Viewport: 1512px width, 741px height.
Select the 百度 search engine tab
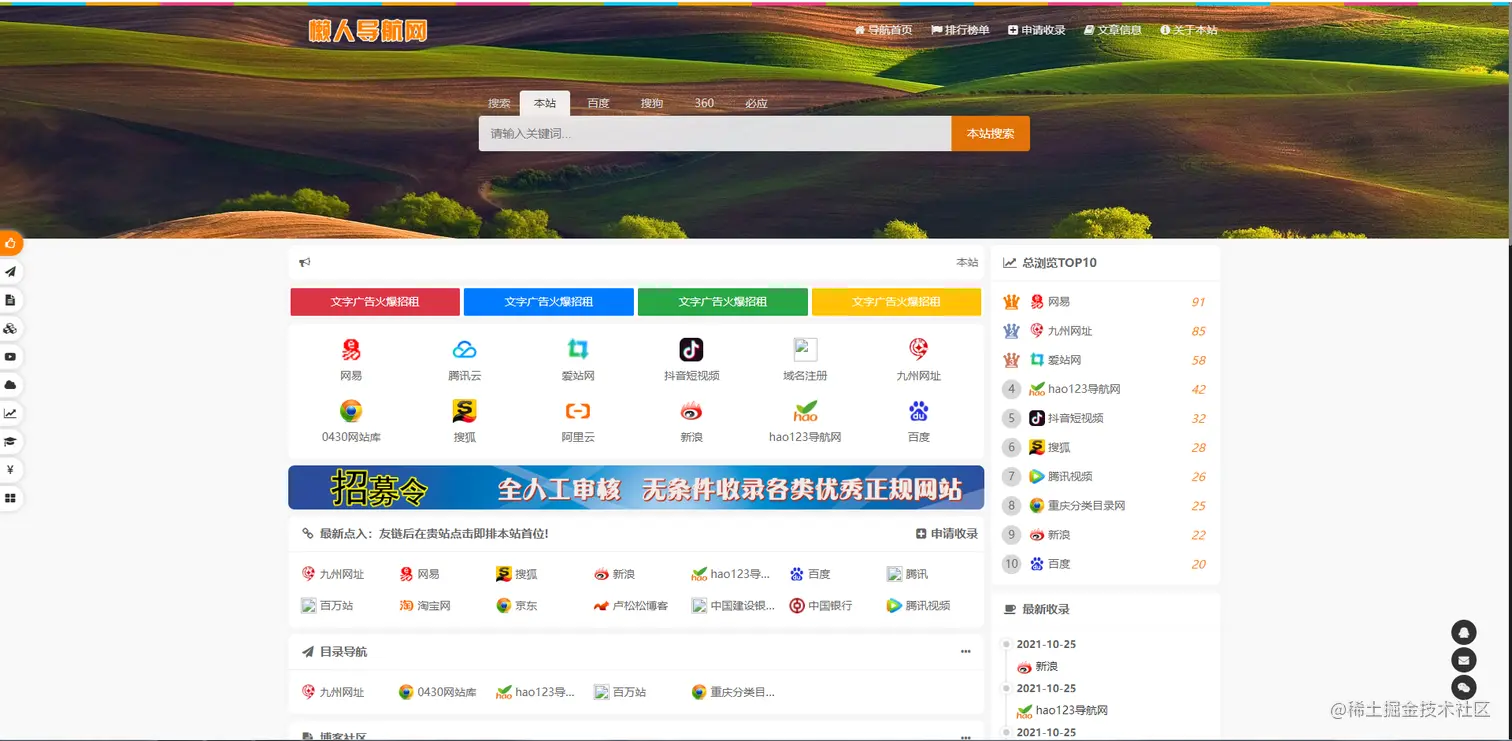pyautogui.click(x=598, y=103)
